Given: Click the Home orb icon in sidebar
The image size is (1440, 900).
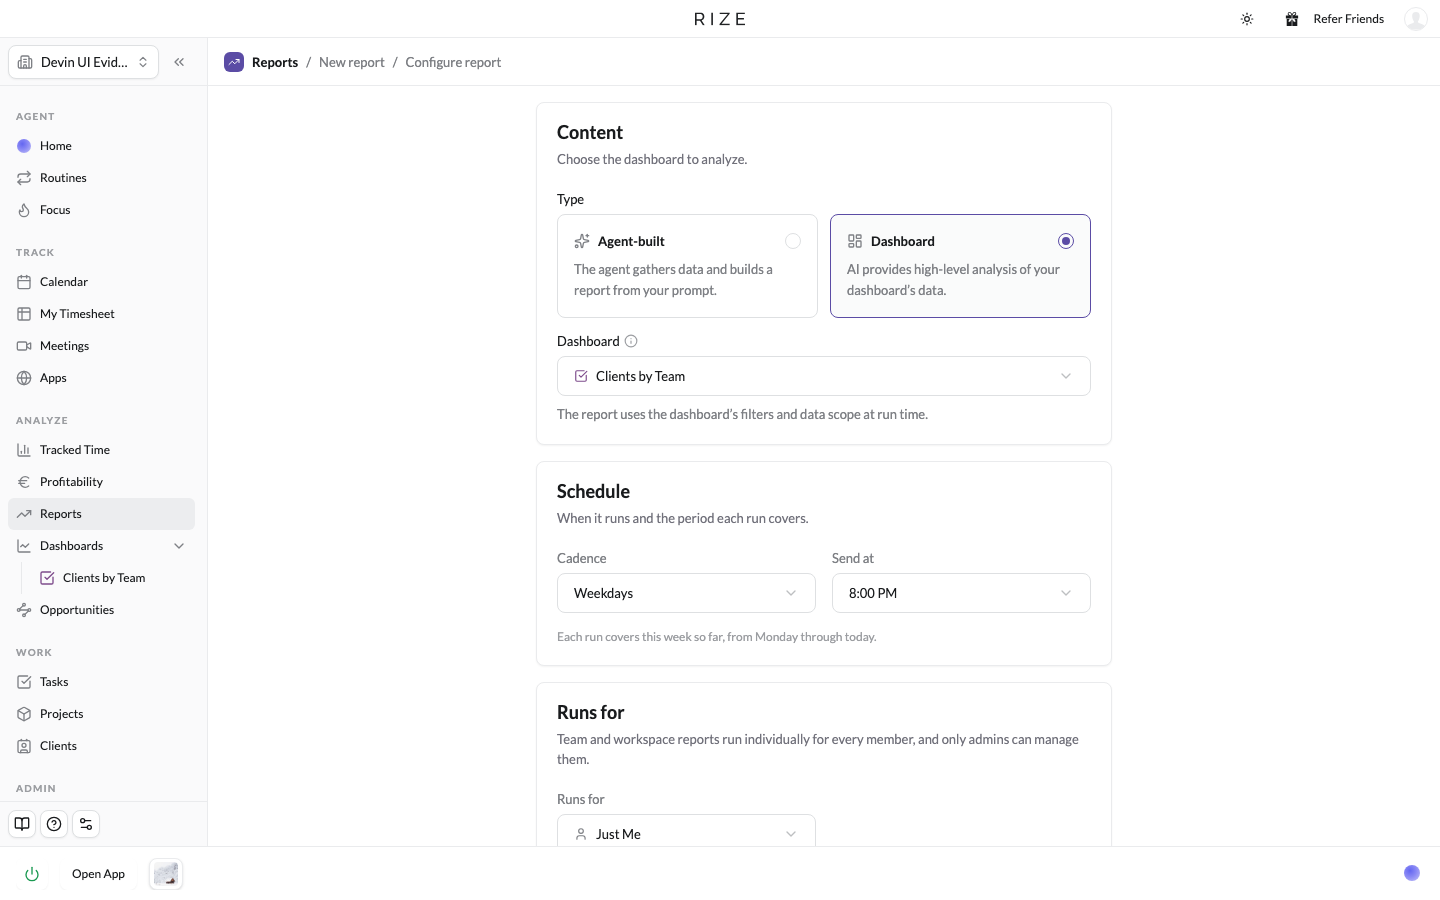Looking at the screenshot, I should coord(24,146).
